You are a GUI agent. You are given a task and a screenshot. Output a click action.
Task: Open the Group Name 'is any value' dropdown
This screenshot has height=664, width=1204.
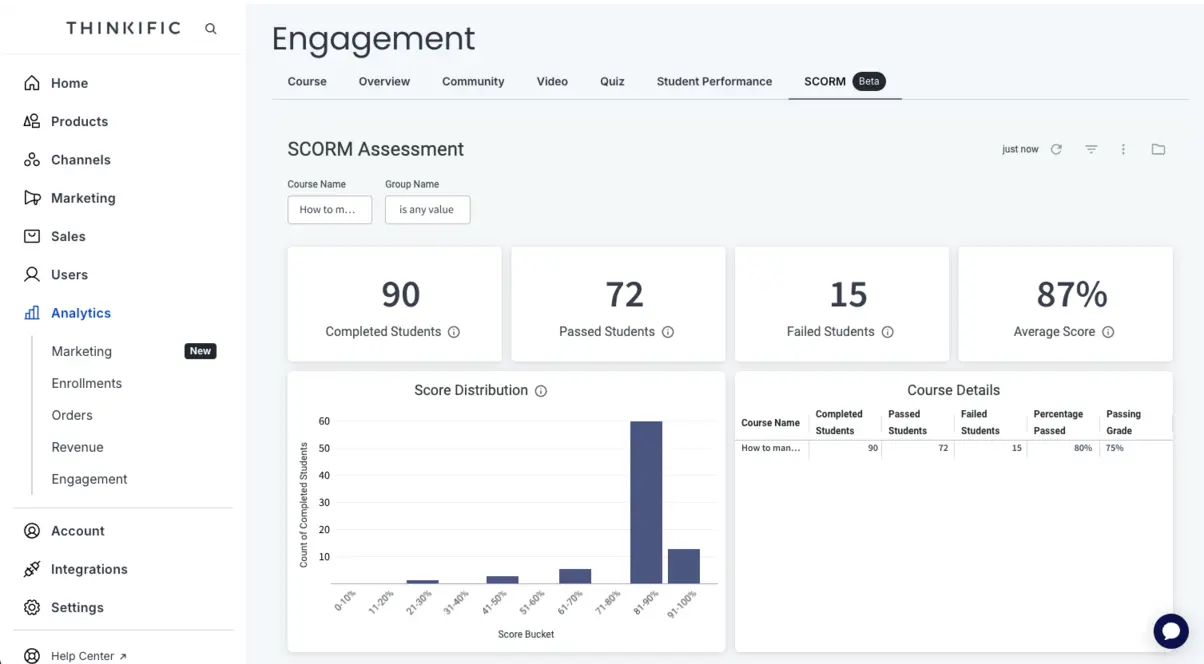427,210
